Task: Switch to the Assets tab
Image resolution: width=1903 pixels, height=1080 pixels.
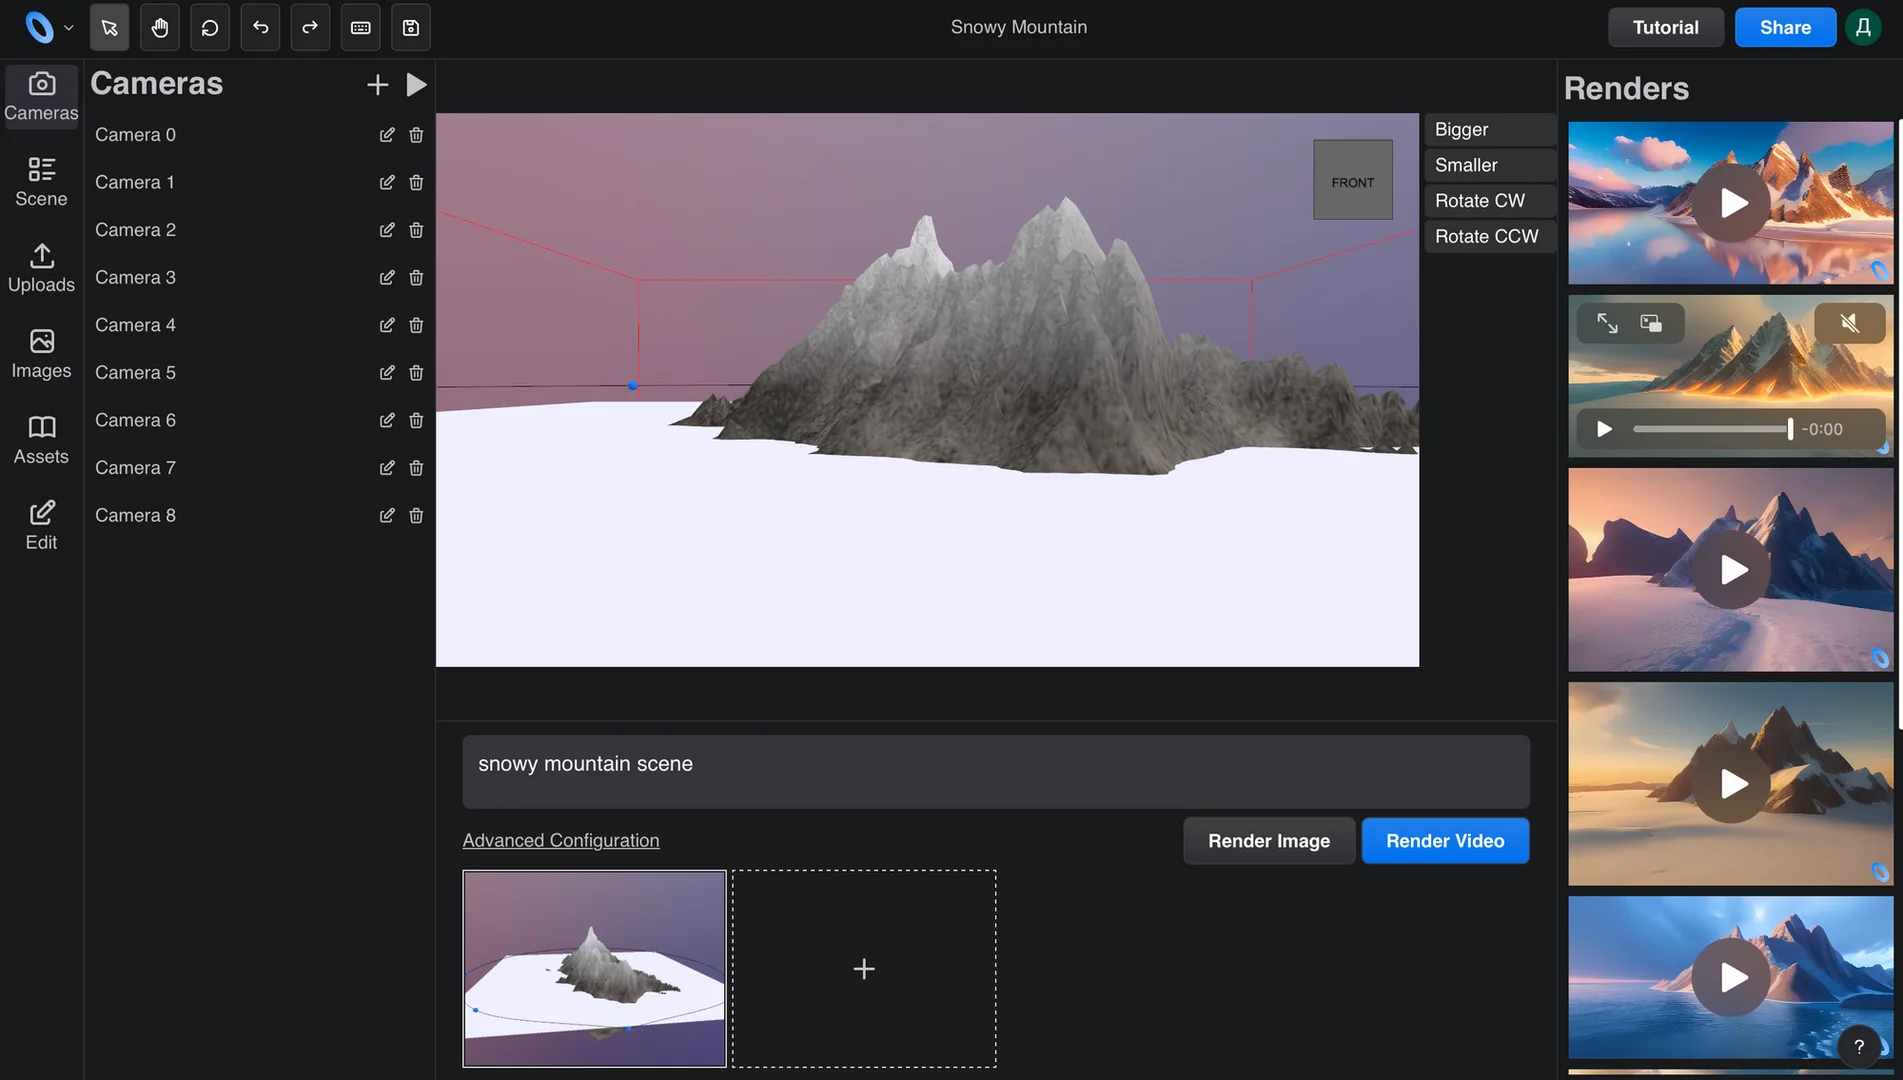Action: tap(41, 440)
